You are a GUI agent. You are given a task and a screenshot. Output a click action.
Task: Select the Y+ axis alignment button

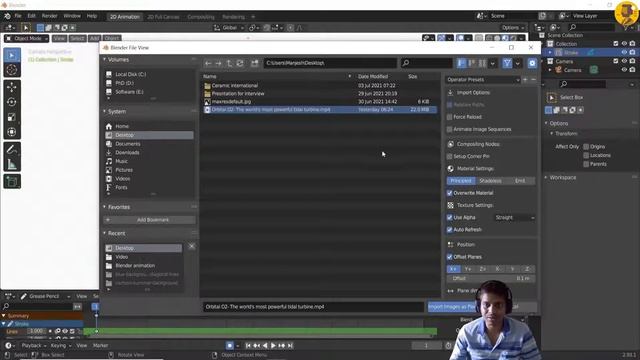(468, 269)
